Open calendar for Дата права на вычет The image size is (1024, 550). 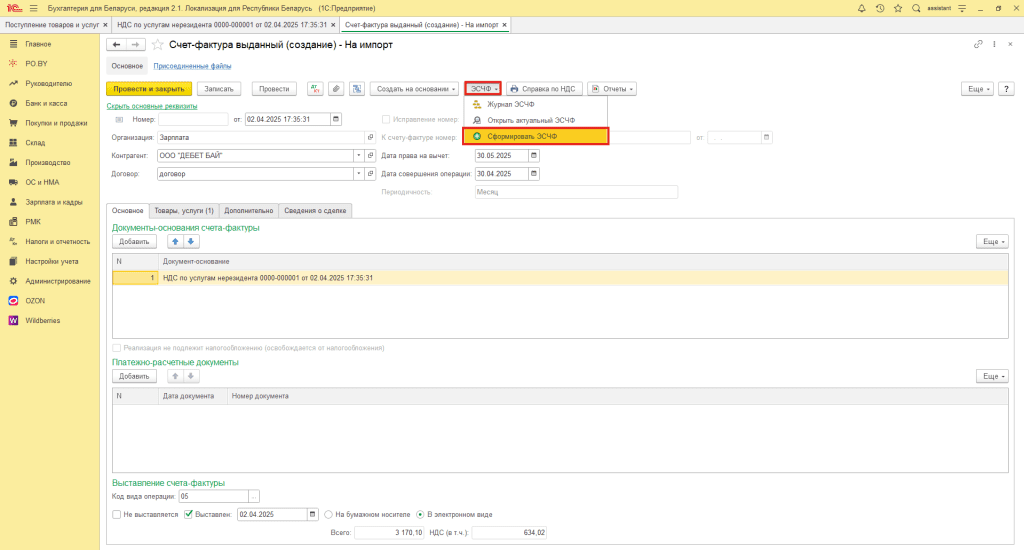[x=534, y=155]
